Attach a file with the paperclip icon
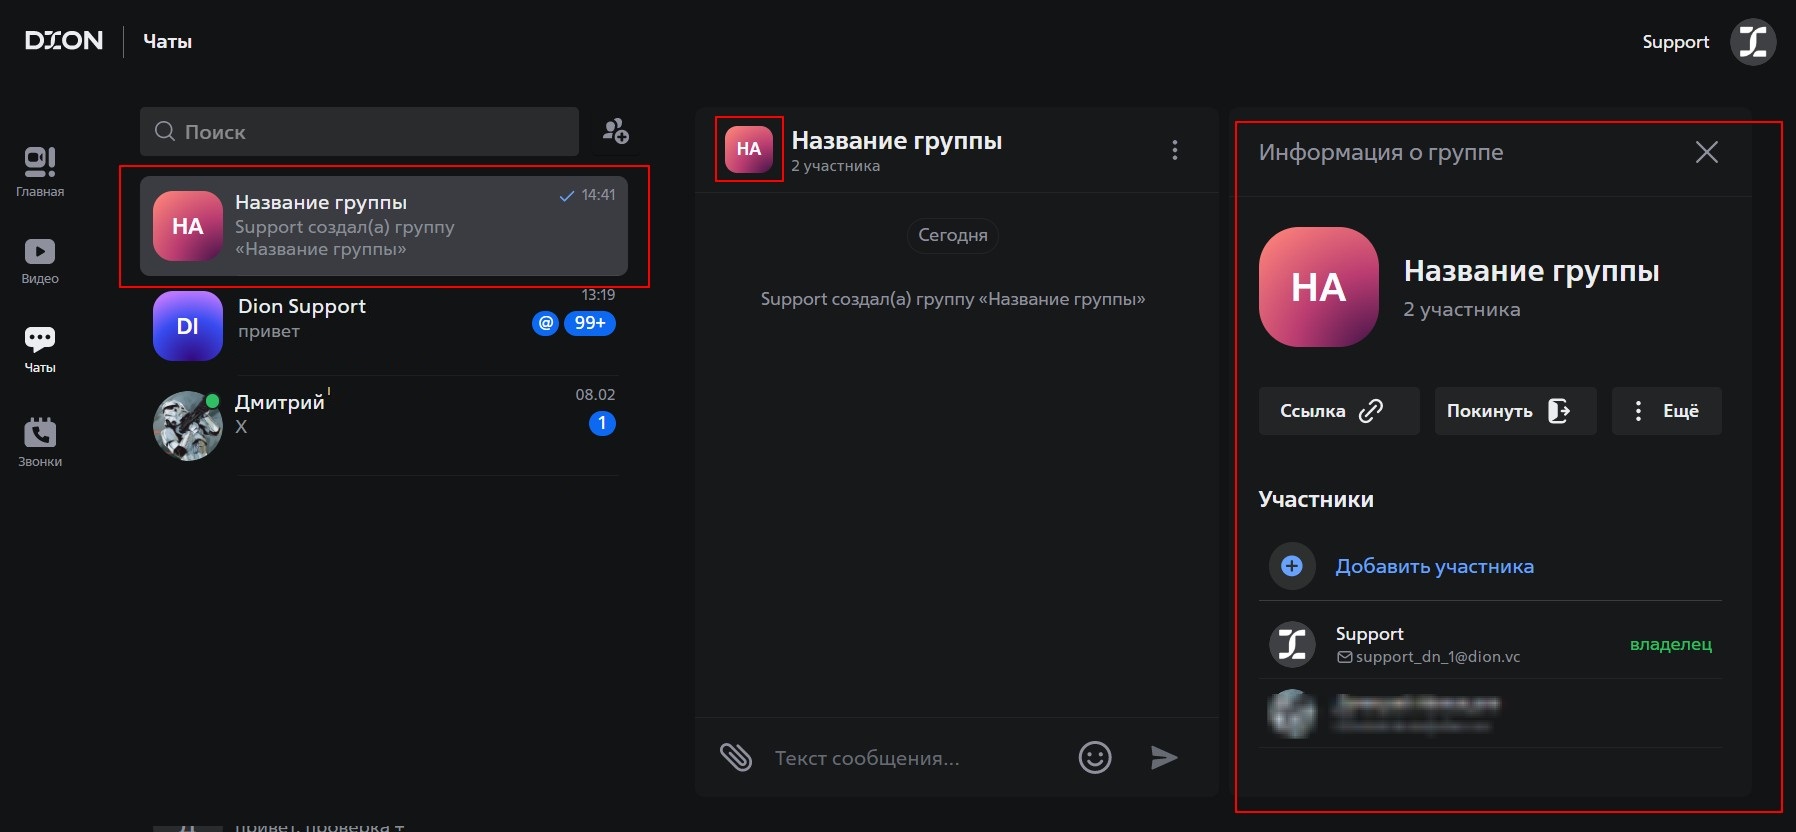The height and width of the screenshot is (832, 1796). pyautogui.click(x=736, y=757)
